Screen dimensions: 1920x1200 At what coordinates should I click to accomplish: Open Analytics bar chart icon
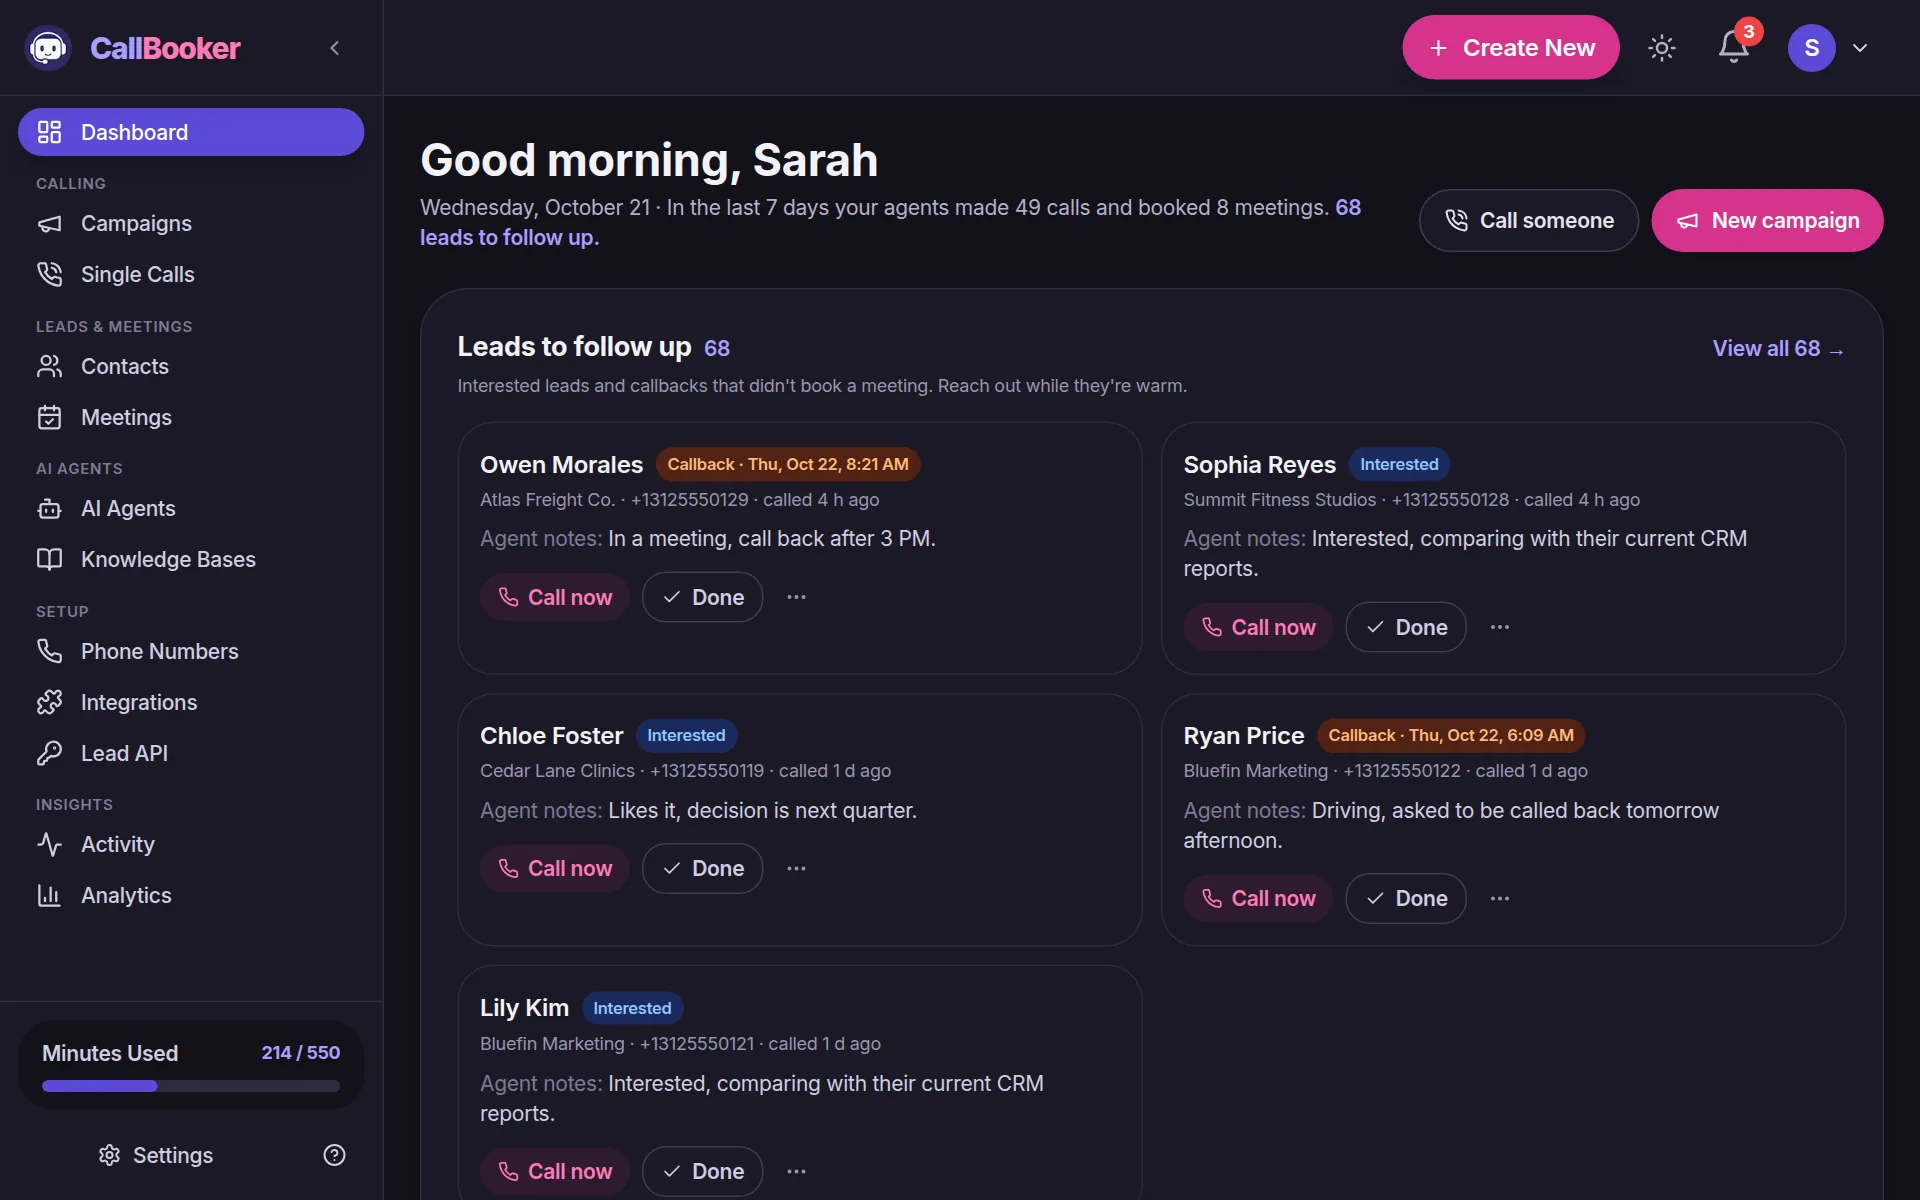pyautogui.click(x=49, y=895)
